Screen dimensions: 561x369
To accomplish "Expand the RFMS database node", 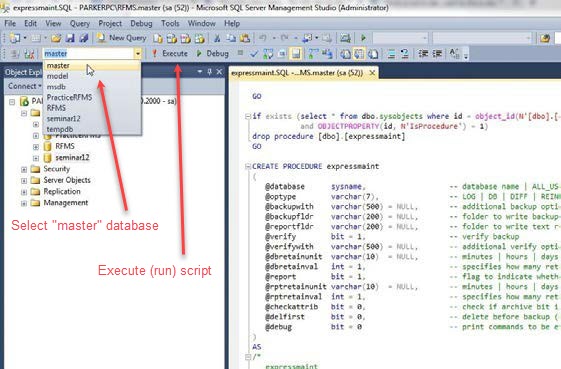I will (x=36, y=147).
